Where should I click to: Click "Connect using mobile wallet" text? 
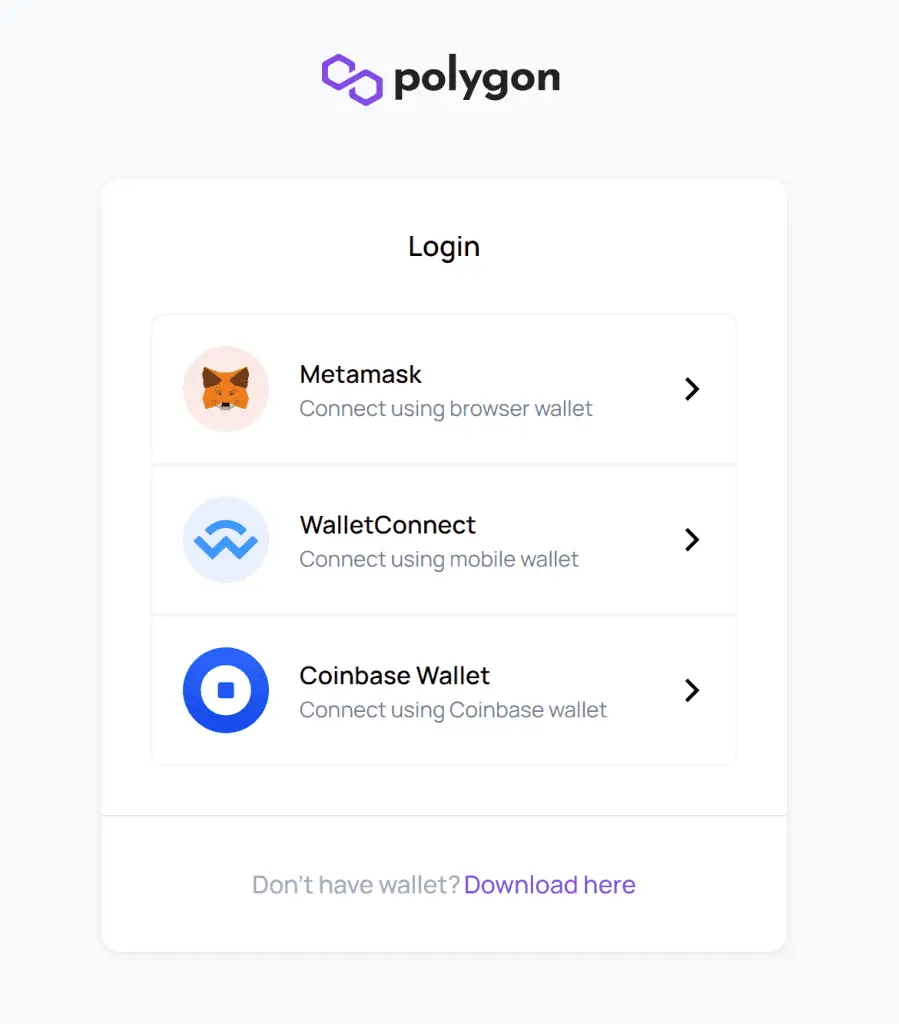click(439, 560)
